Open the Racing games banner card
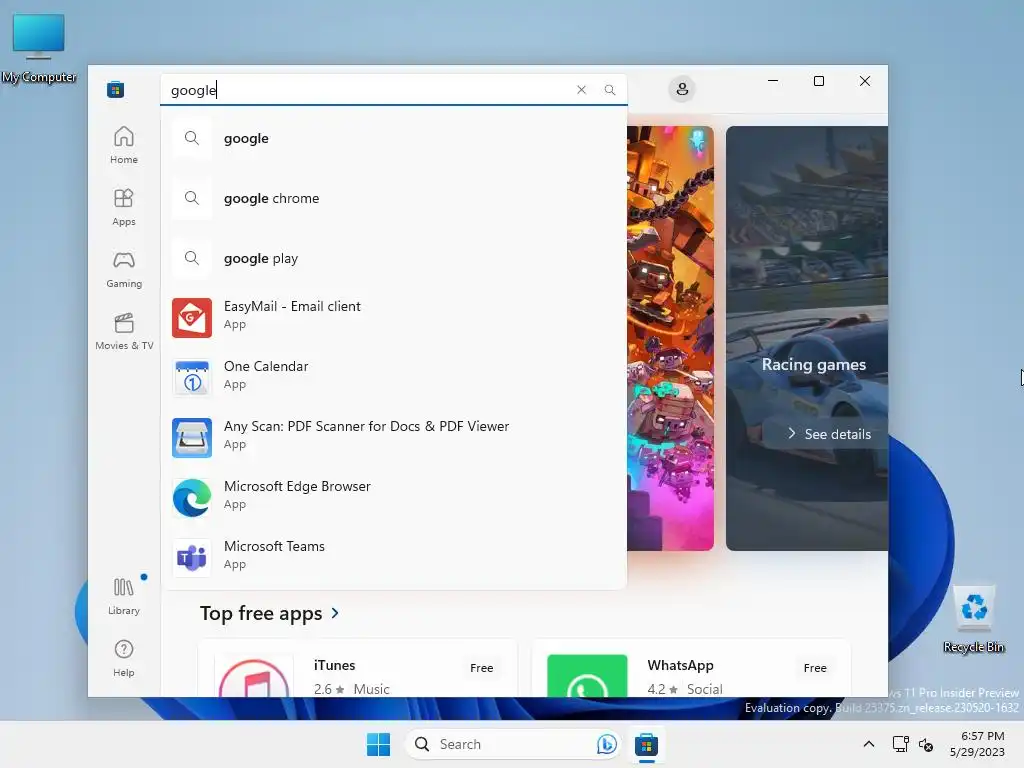 coord(807,338)
